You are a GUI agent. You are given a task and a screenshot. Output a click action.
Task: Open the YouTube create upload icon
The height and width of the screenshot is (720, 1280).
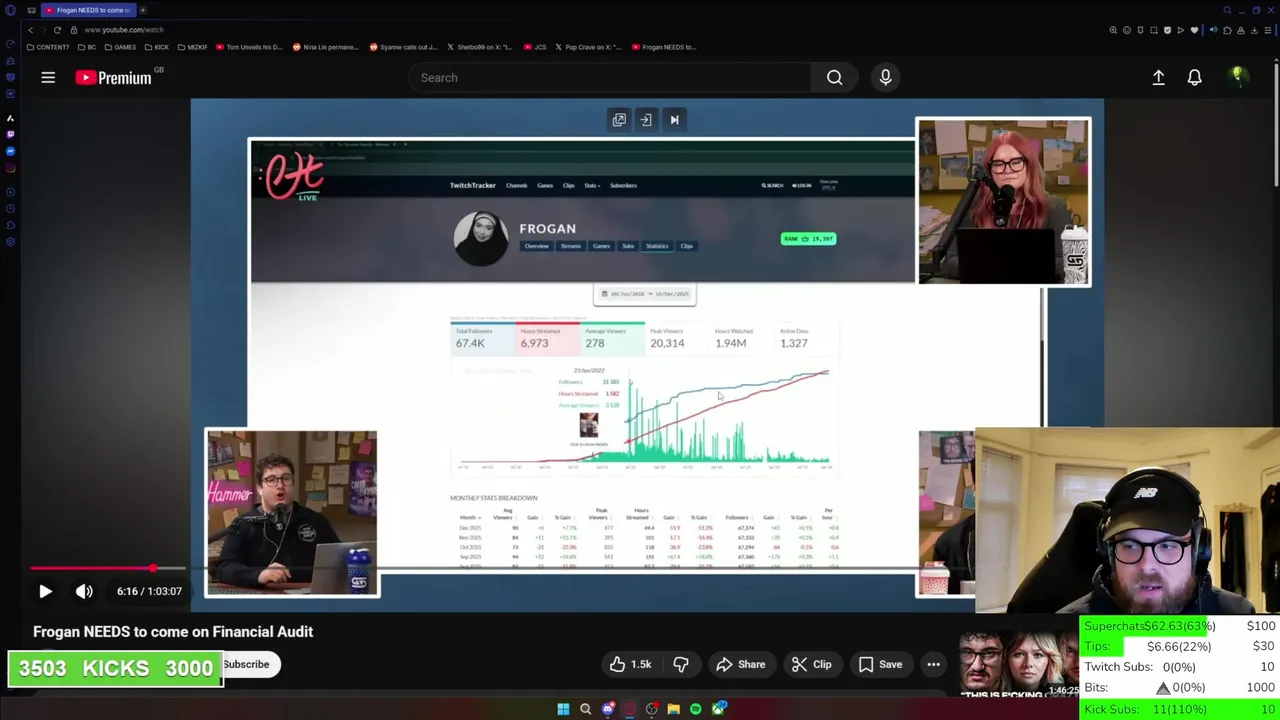[1158, 77]
